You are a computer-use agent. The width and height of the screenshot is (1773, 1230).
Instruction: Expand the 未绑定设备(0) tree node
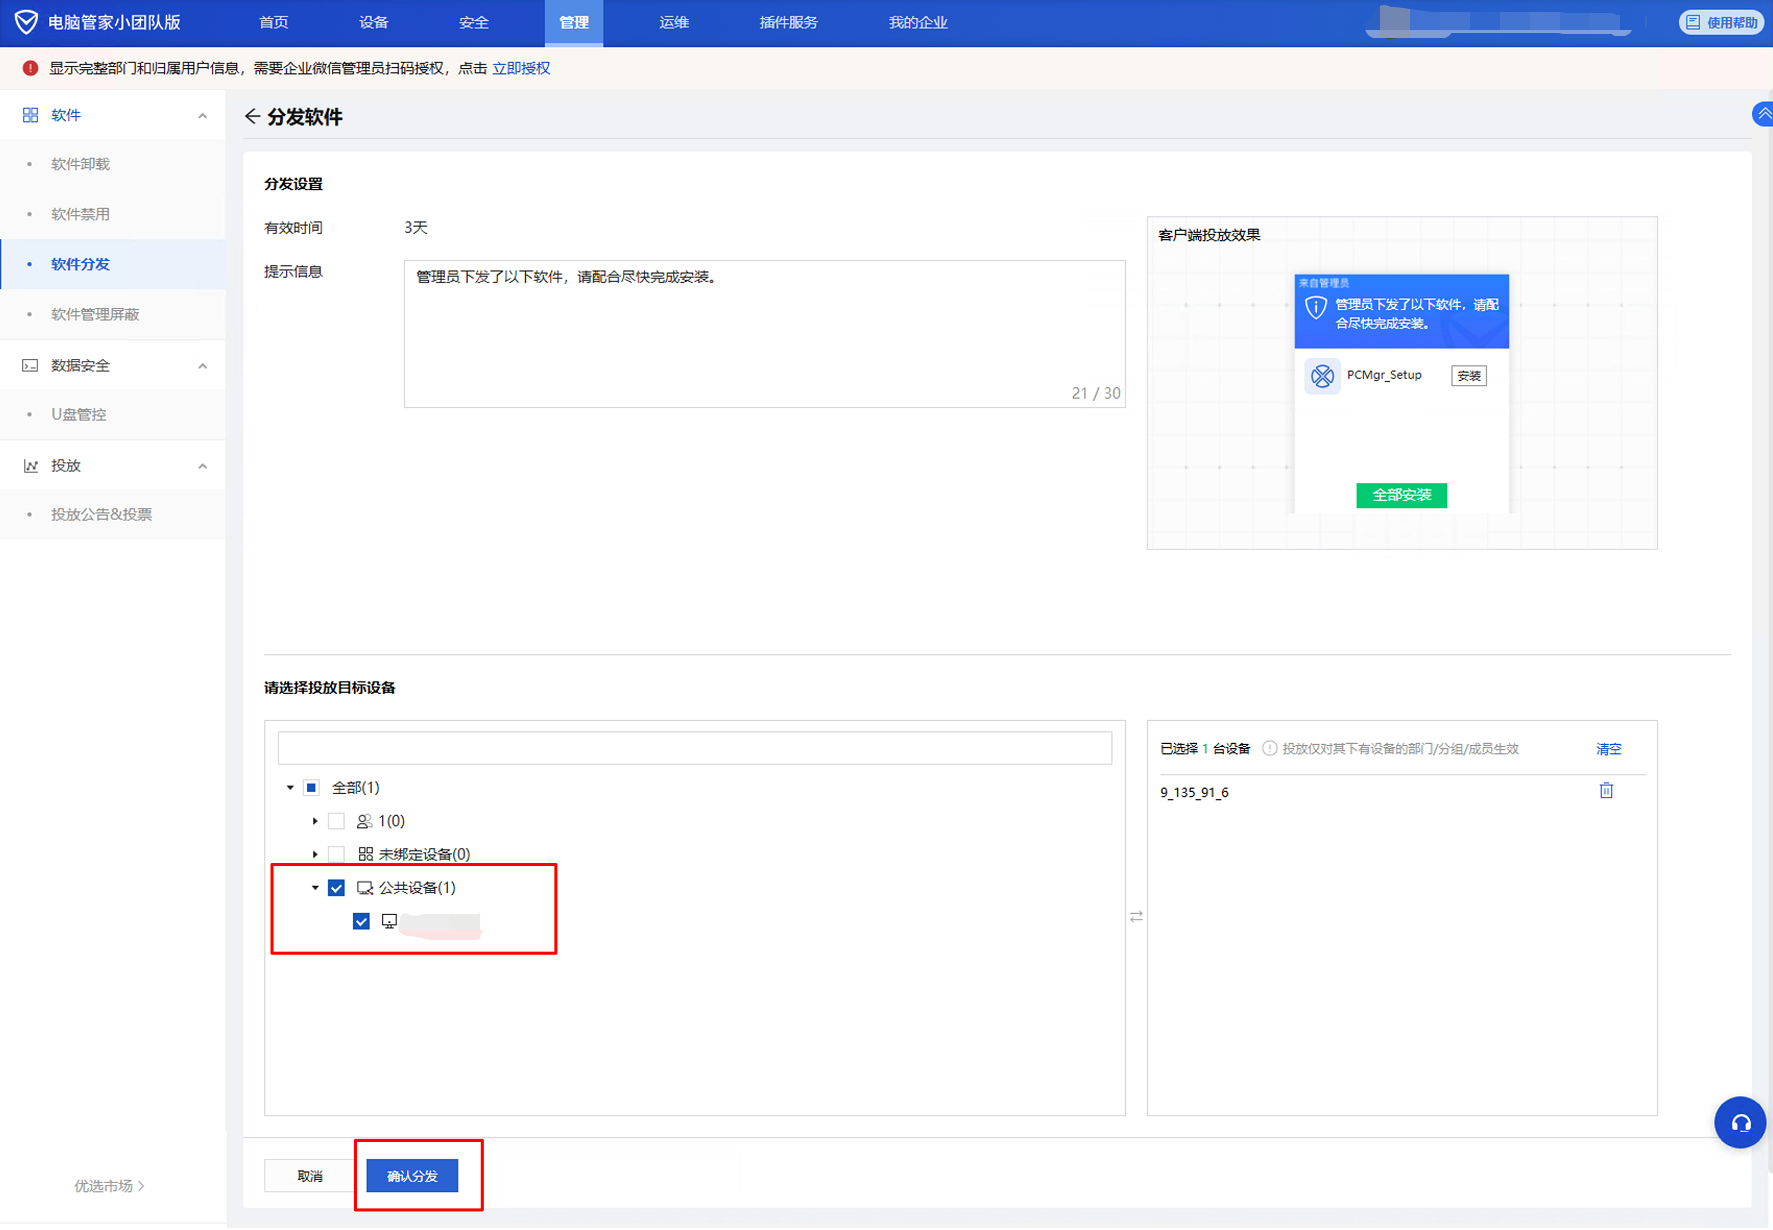tap(315, 854)
